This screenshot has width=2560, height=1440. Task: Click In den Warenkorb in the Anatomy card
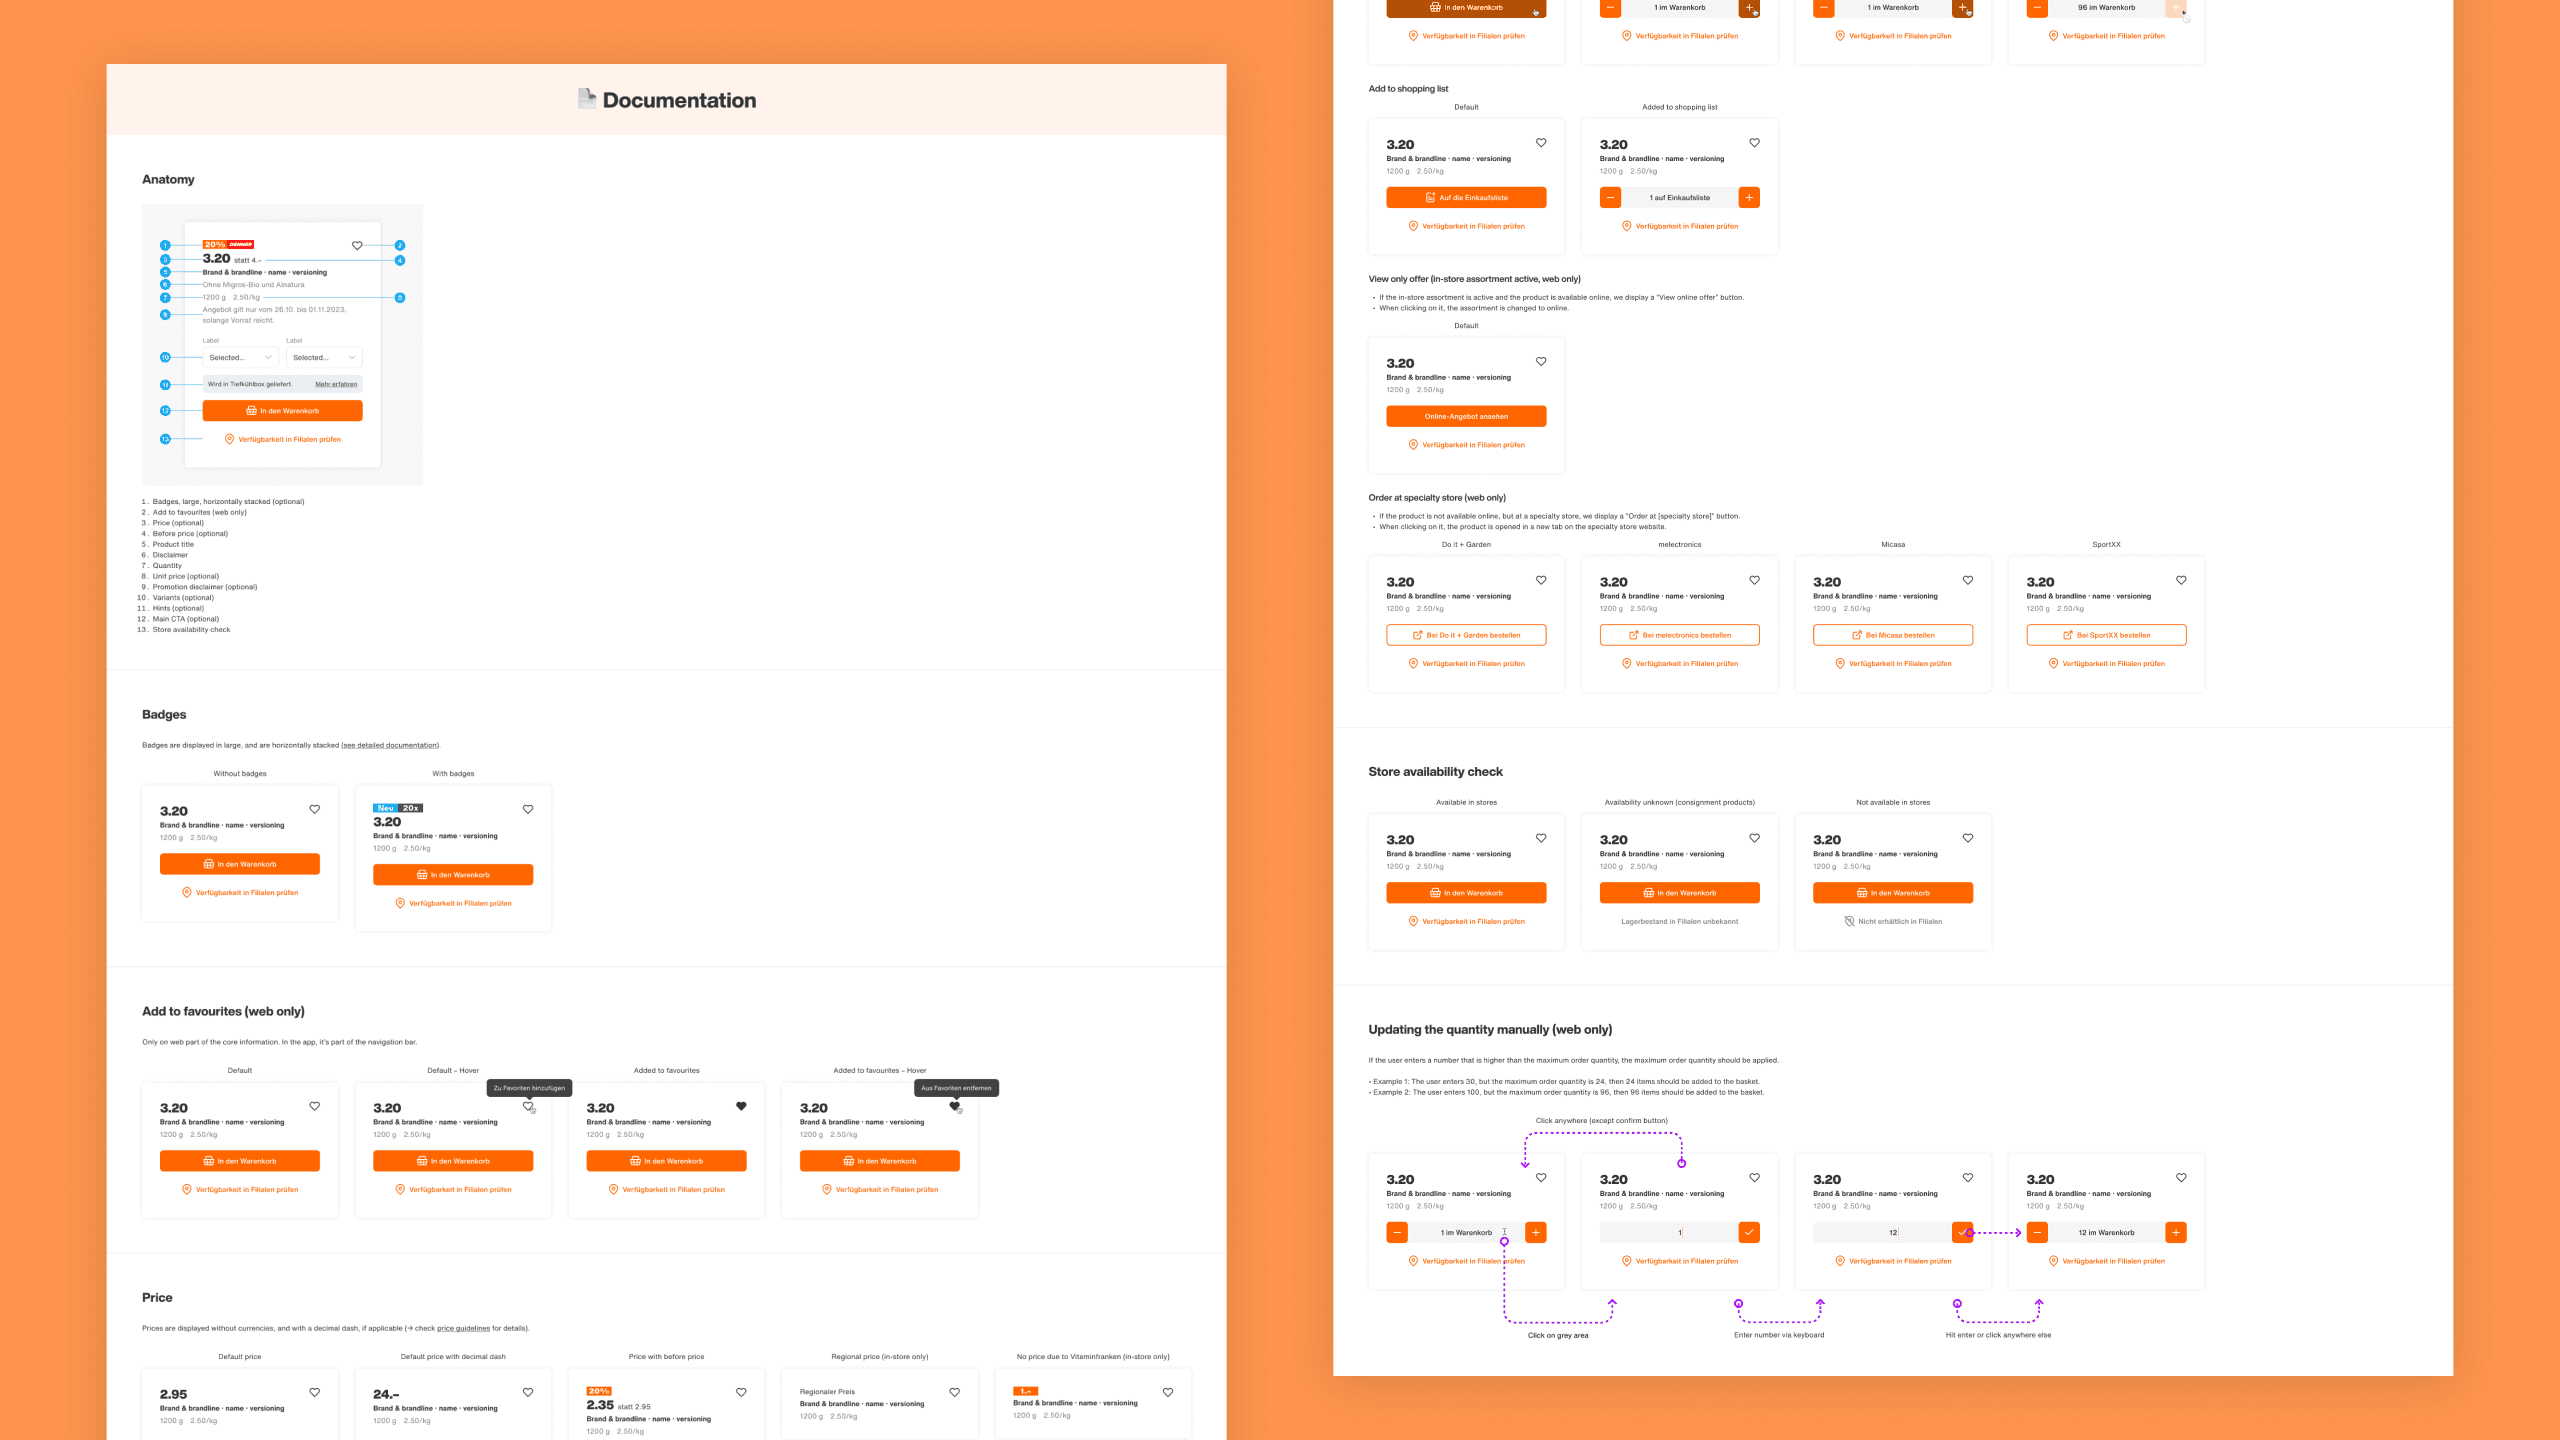pos(282,411)
